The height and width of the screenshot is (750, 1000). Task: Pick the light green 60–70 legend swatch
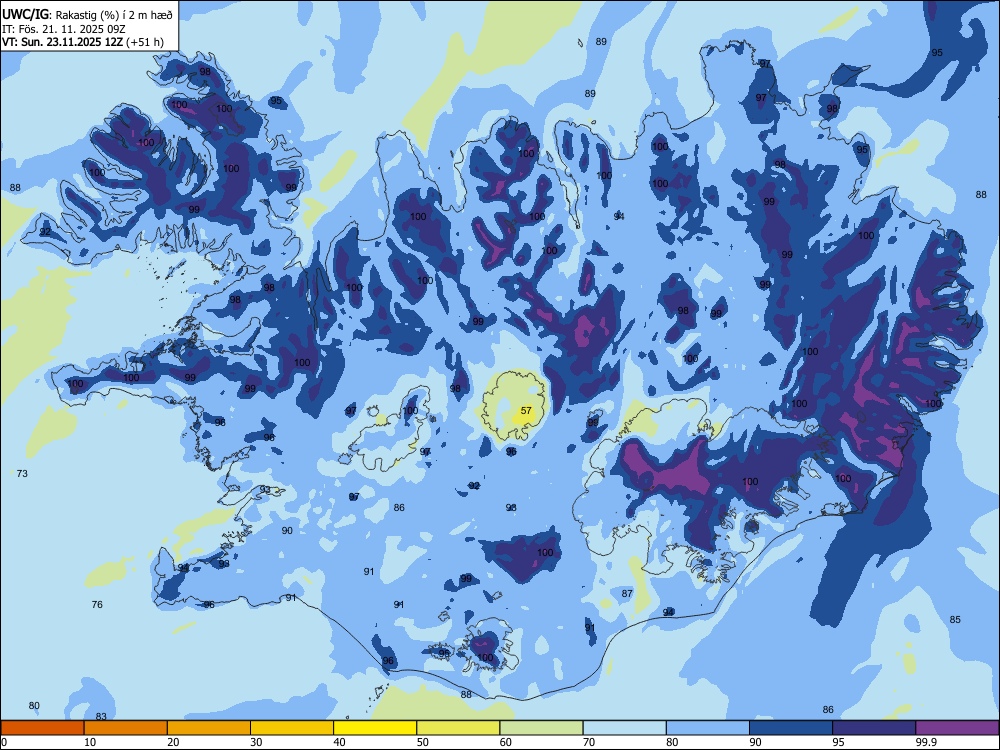(541, 728)
